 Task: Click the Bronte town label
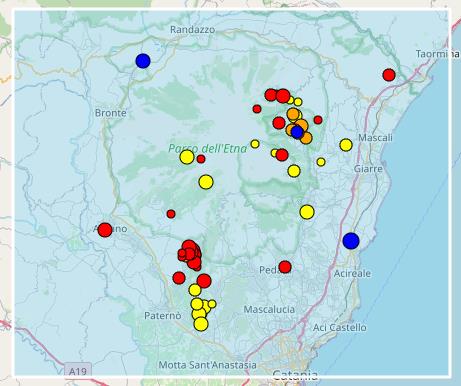pyautogui.click(x=111, y=113)
